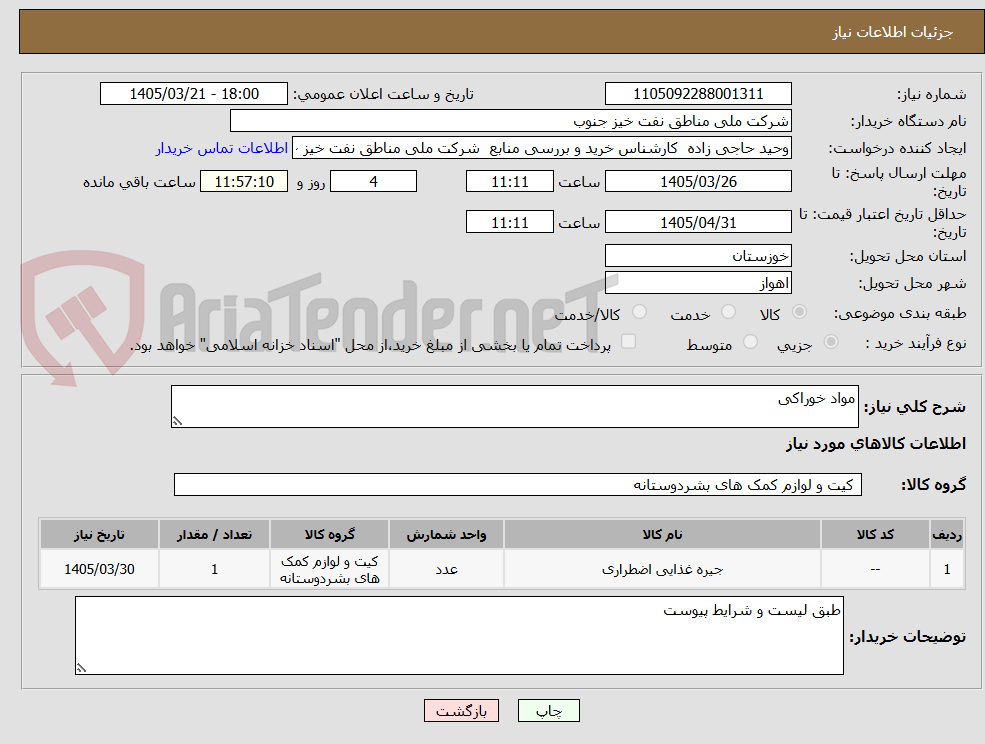
Task: Click the گروه کالا column header
Action: (x=329, y=535)
